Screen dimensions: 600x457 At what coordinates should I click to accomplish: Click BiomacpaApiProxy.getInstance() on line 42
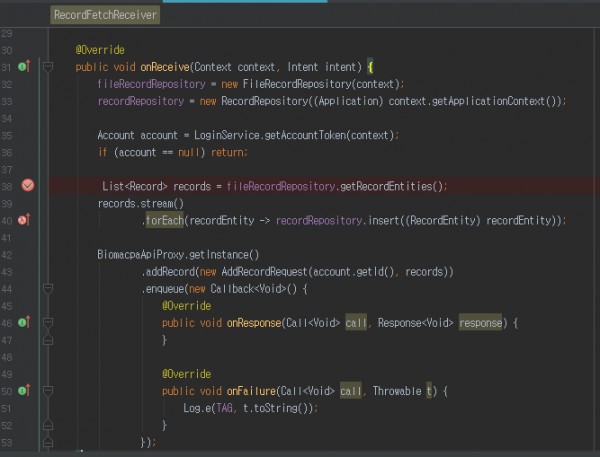(x=178, y=255)
